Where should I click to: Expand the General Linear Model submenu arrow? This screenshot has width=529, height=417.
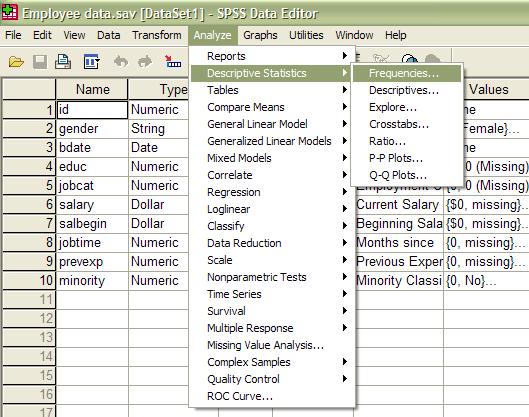[x=344, y=123]
